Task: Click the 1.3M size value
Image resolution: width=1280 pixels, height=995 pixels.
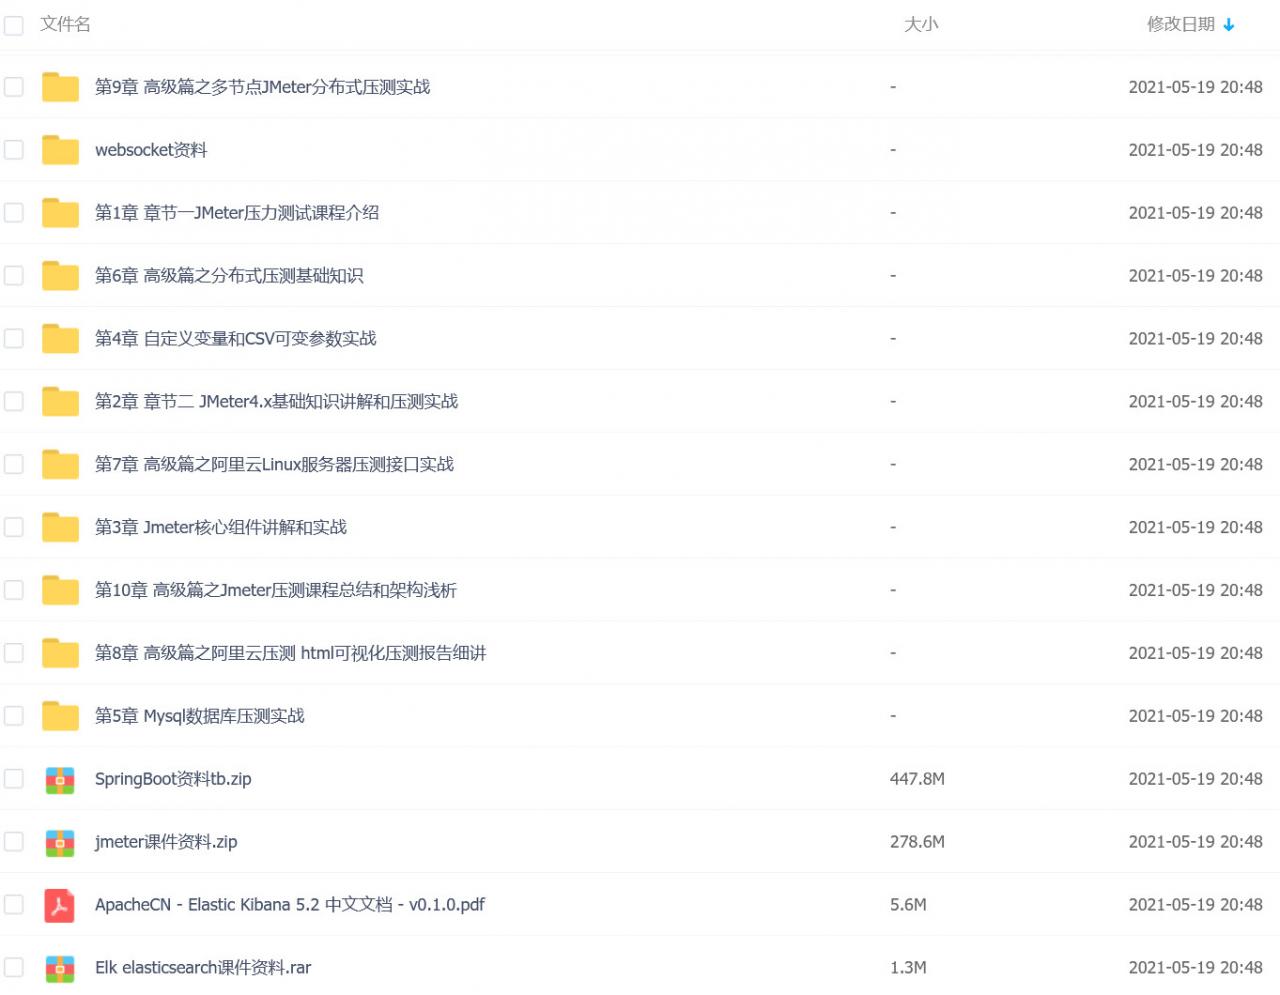Action: point(908,968)
